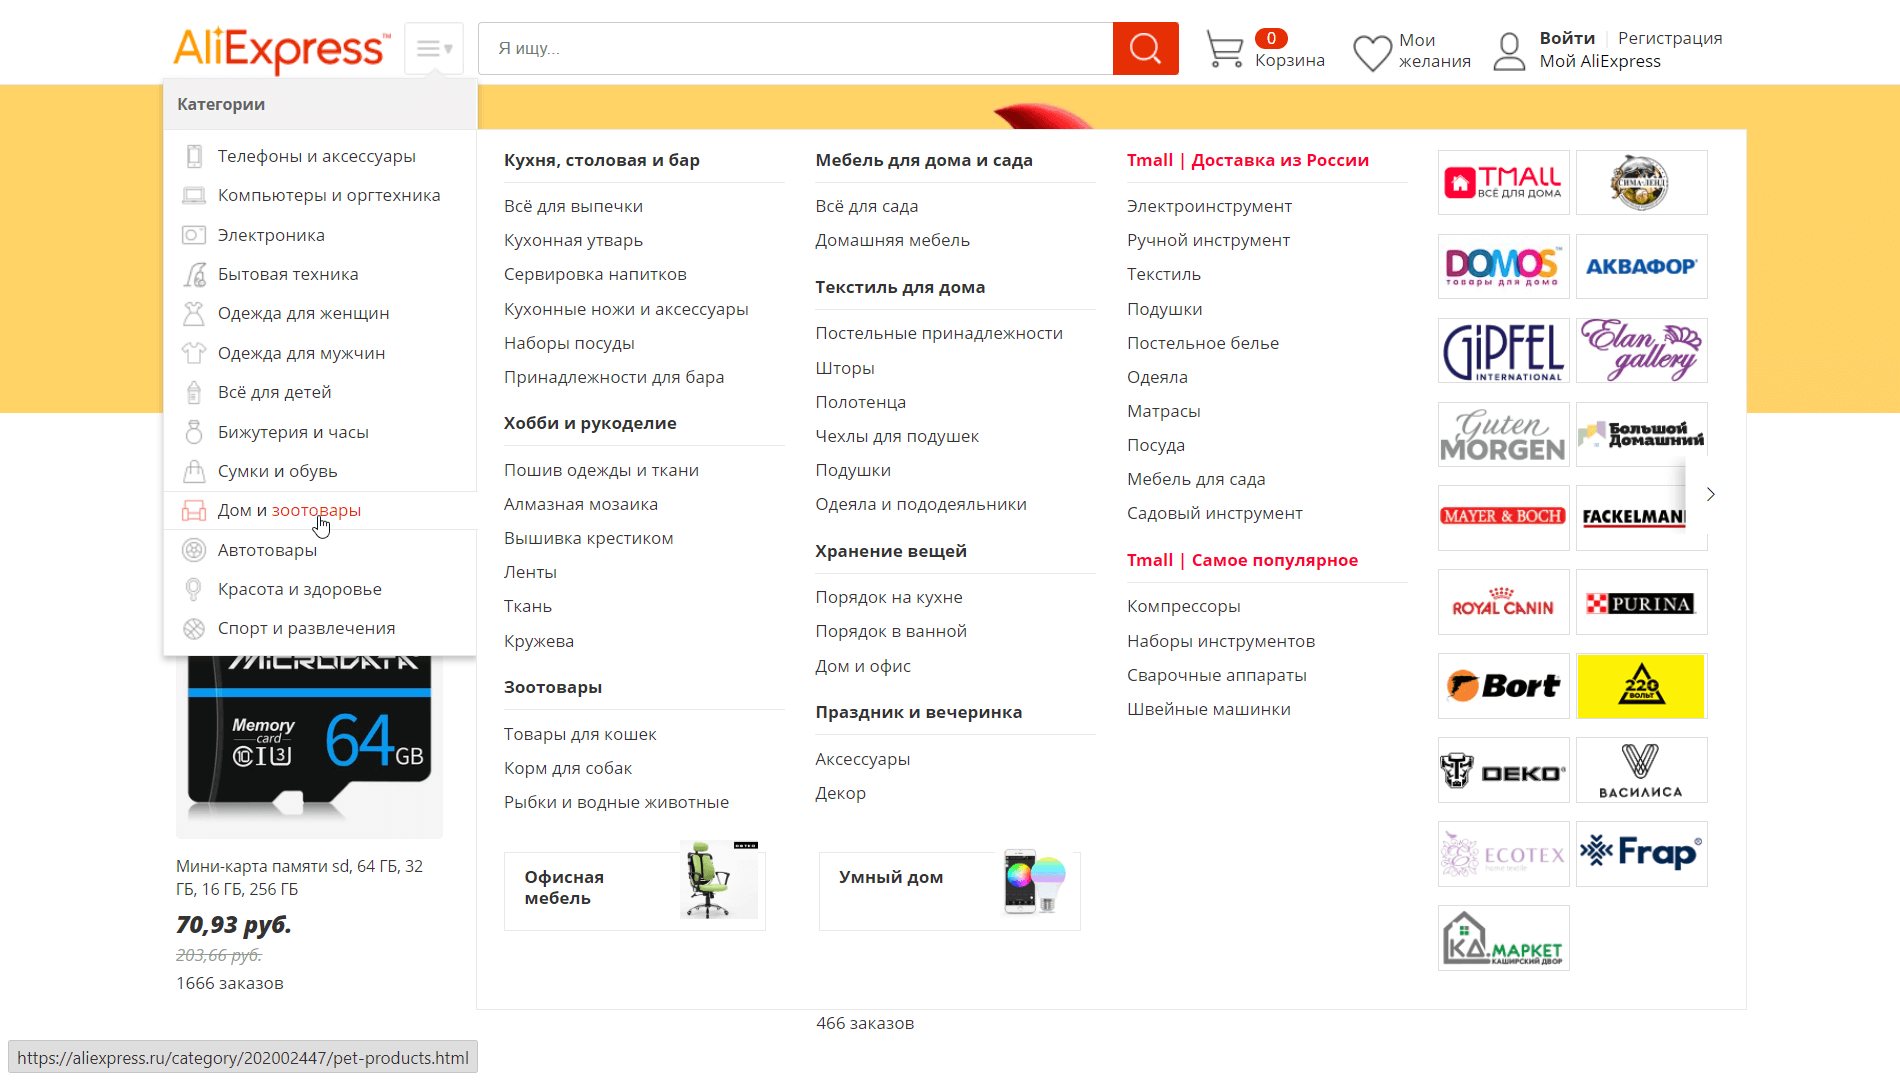Open the Frap brand logo
This screenshot has height=1080, width=1900.
1641,854
